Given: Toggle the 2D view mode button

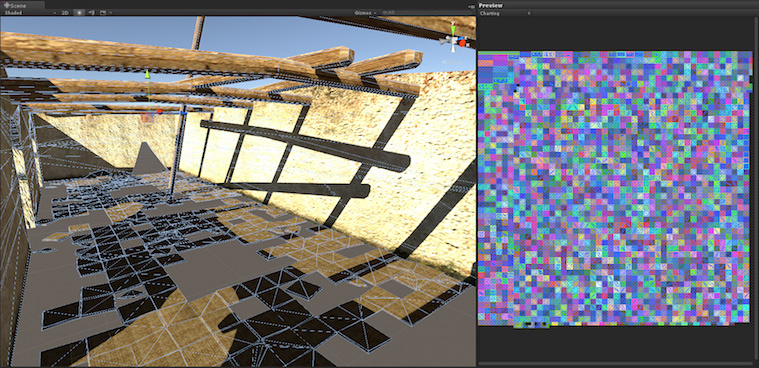Looking at the screenshot, I should tap(65, 13).
